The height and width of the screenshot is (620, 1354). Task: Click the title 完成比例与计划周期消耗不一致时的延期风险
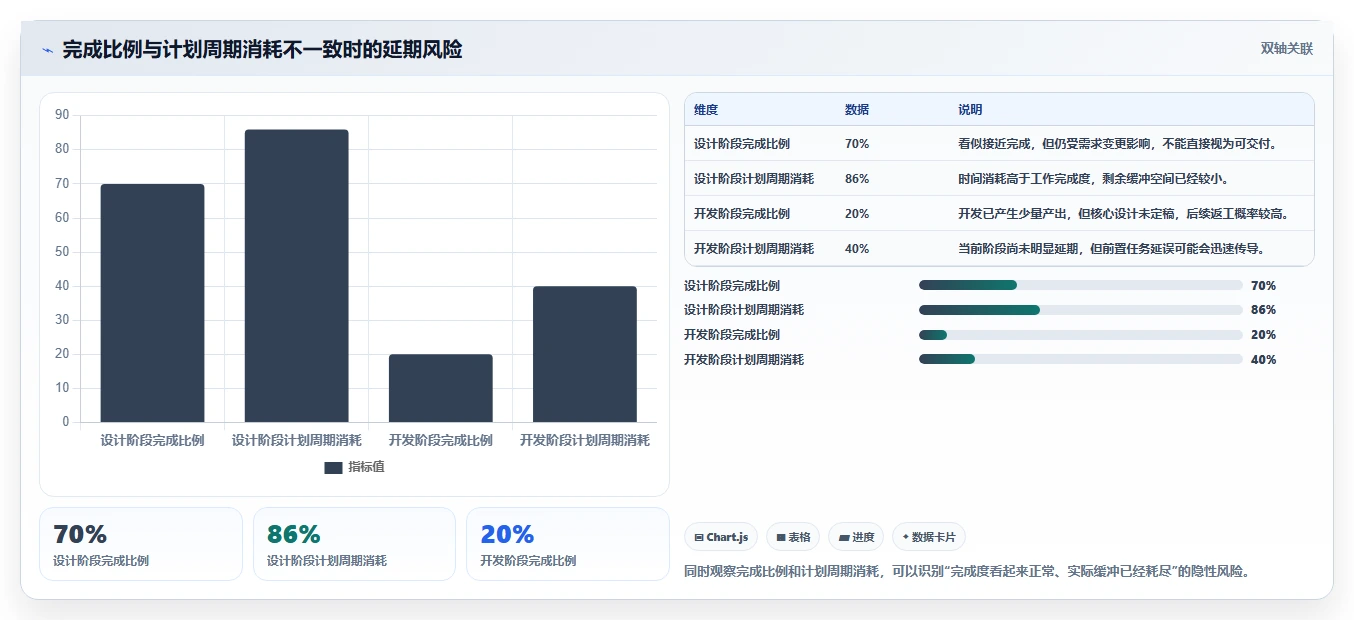pos(262,49)
